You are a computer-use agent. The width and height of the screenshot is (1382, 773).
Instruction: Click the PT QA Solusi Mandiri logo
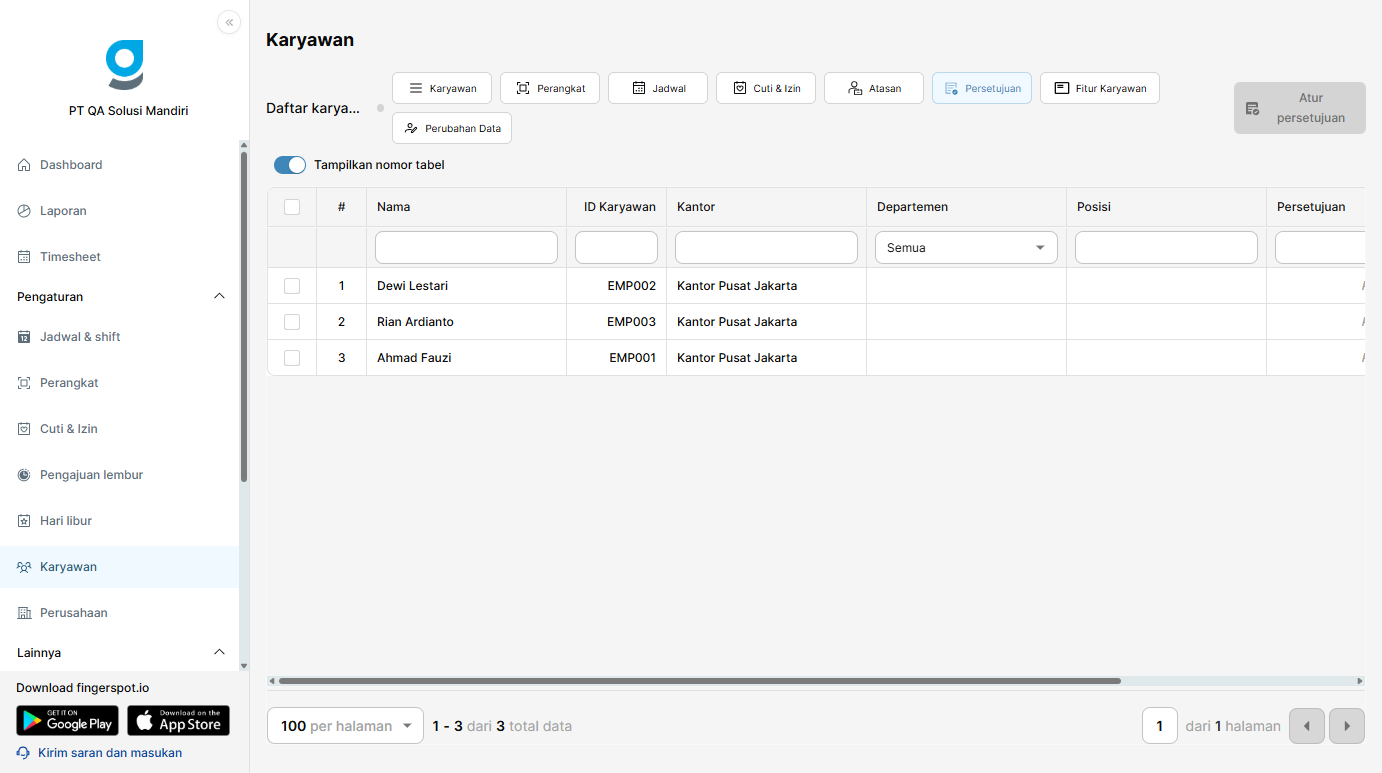point(125,65)
